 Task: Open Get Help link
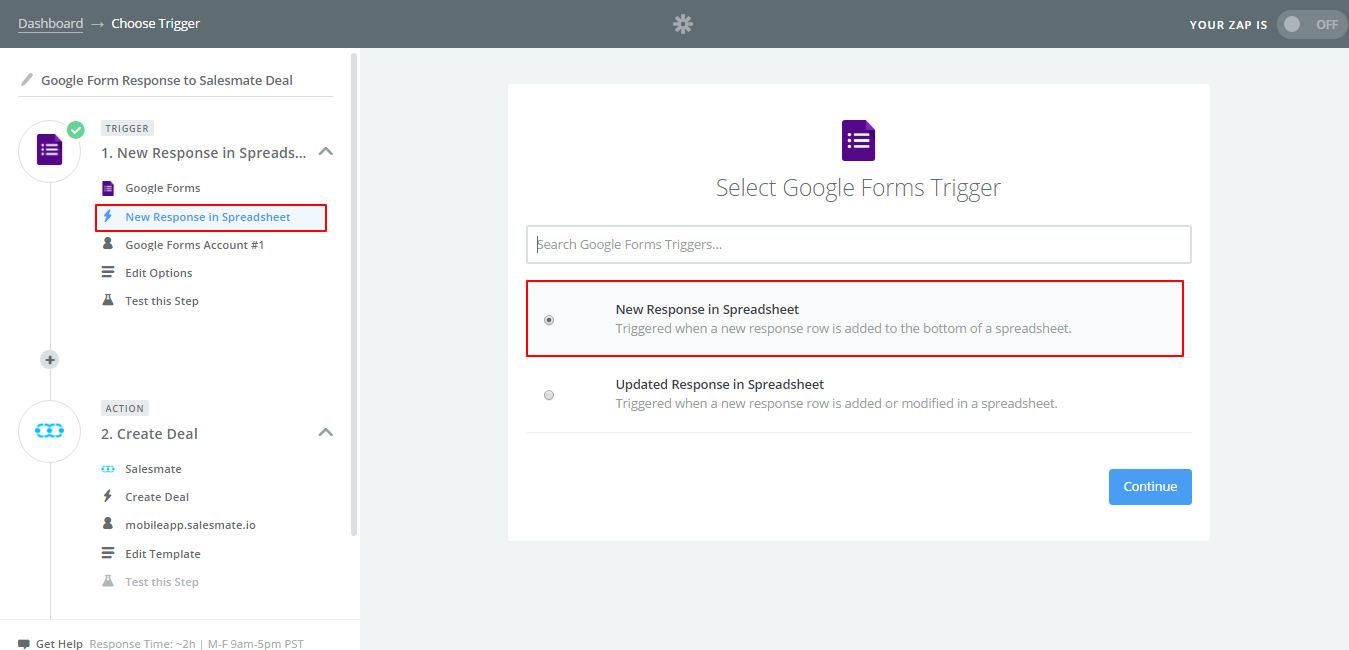click(59, 644)
